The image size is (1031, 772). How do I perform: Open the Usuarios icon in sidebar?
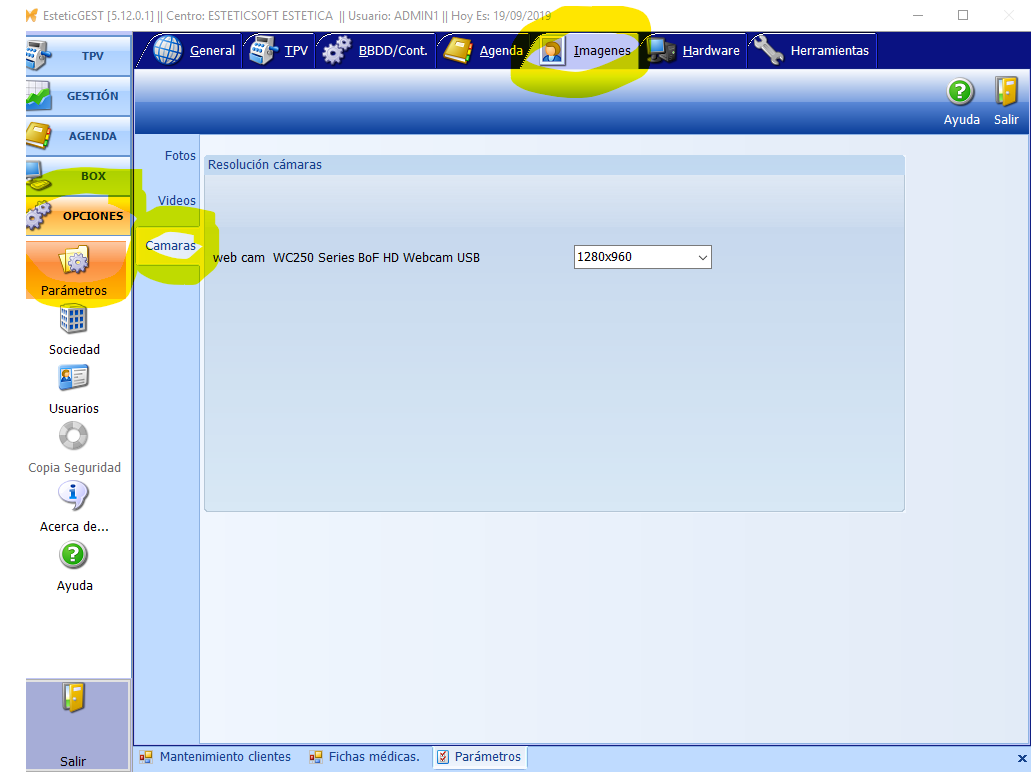(74, 378)
